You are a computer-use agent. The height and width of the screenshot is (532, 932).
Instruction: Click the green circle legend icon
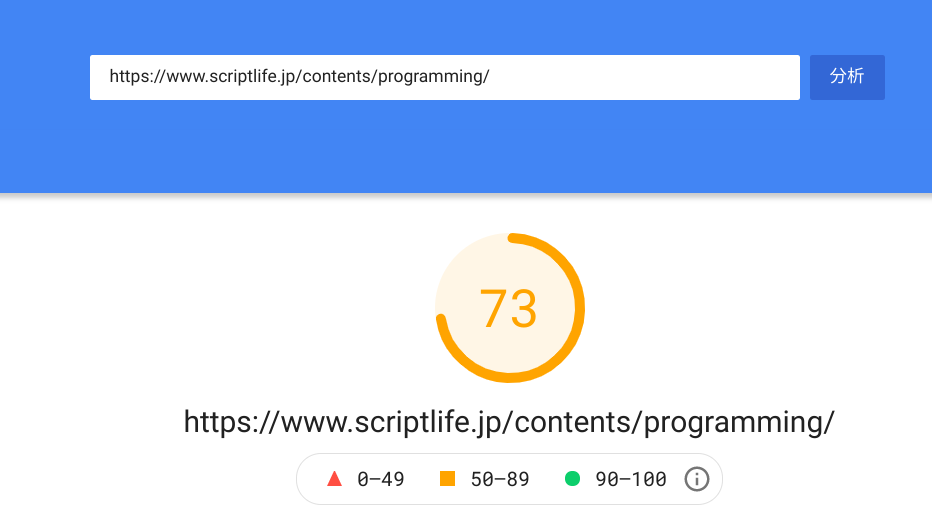(x=572, y=479)
